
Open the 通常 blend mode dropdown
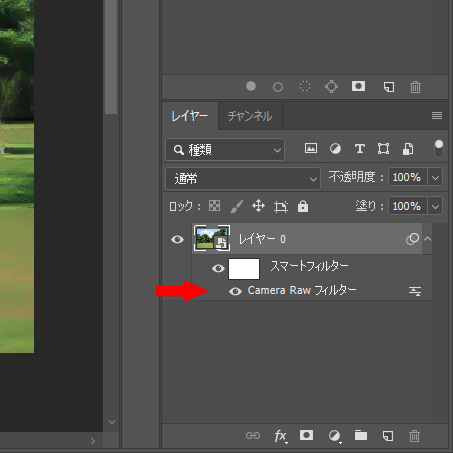point(243,178)
